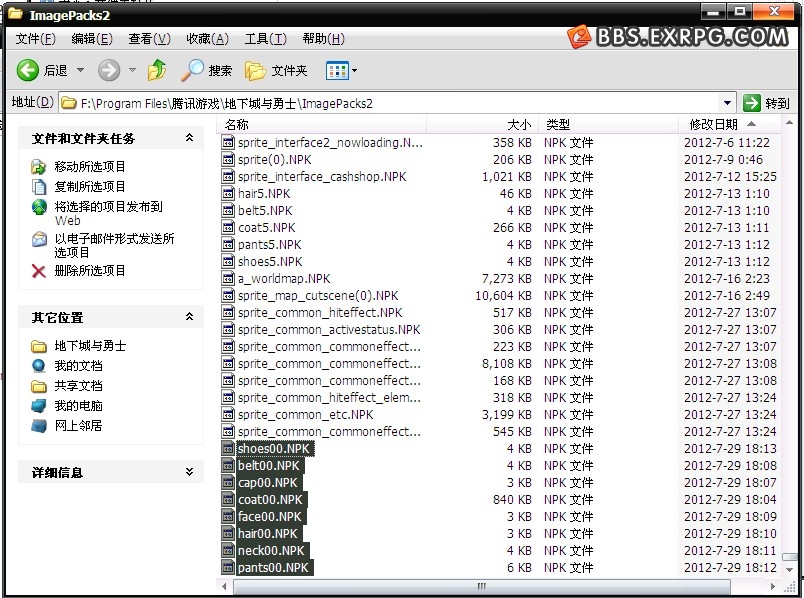This screenshot has height=598, width=804.
Task: Collapse the File and Folder Tasks panel
Action: (x=189, y=138)
